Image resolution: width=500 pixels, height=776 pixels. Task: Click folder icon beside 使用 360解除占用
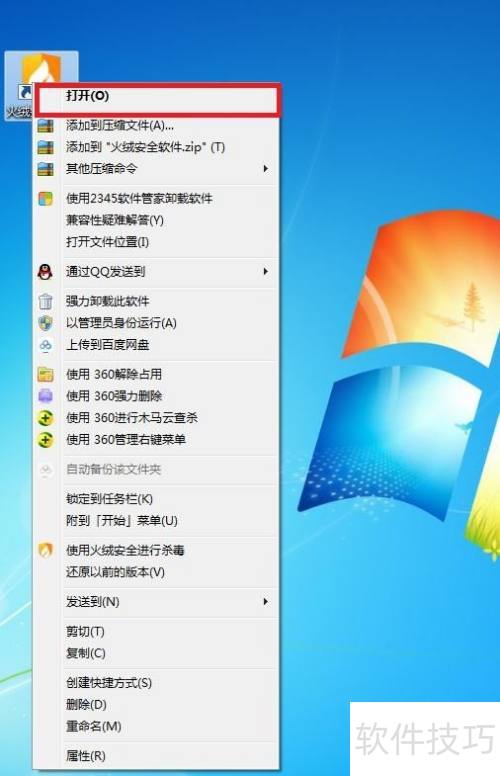tap(46, 375)
